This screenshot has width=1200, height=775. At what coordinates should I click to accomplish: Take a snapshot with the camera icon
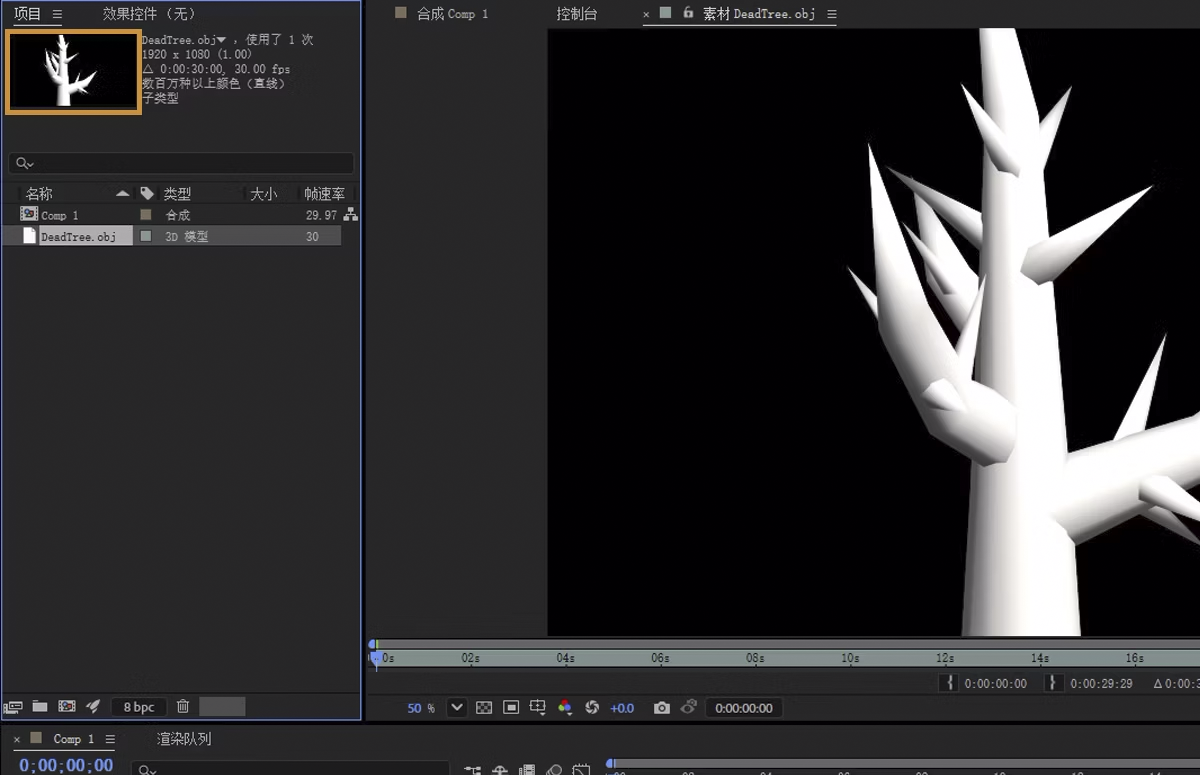(x=661, y=708)
